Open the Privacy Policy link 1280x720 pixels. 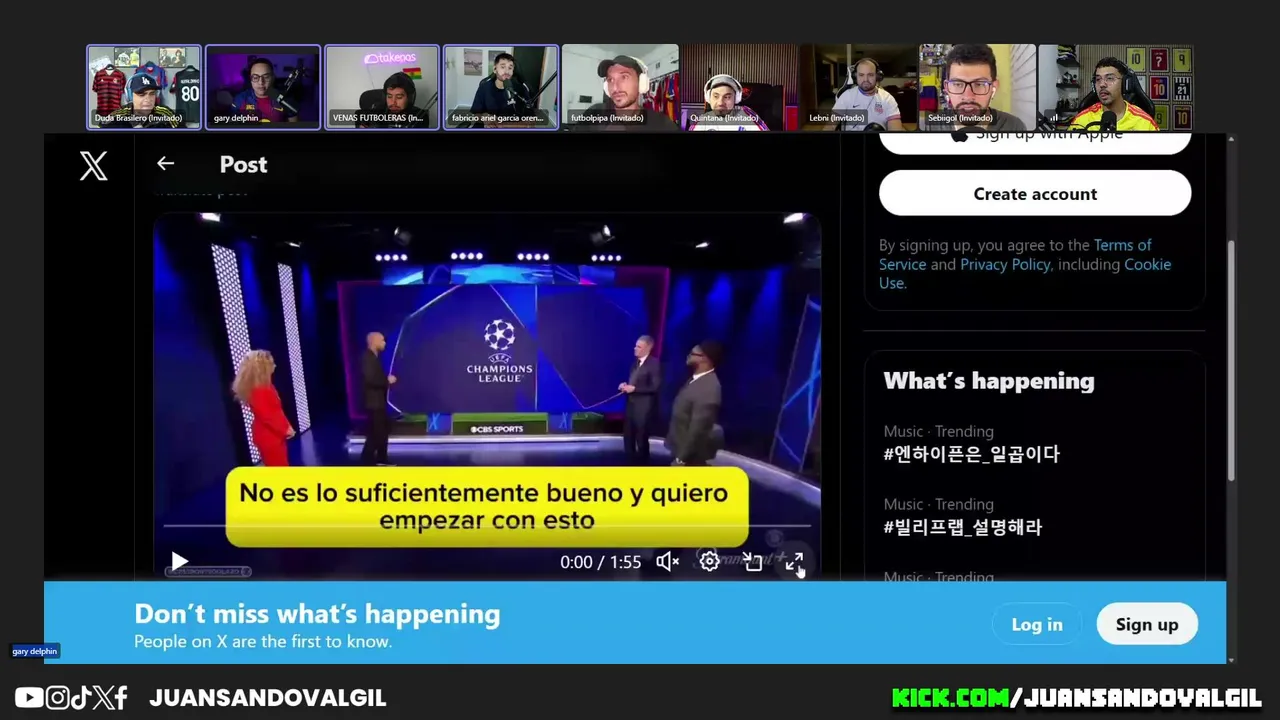(x=1005, y=264)
